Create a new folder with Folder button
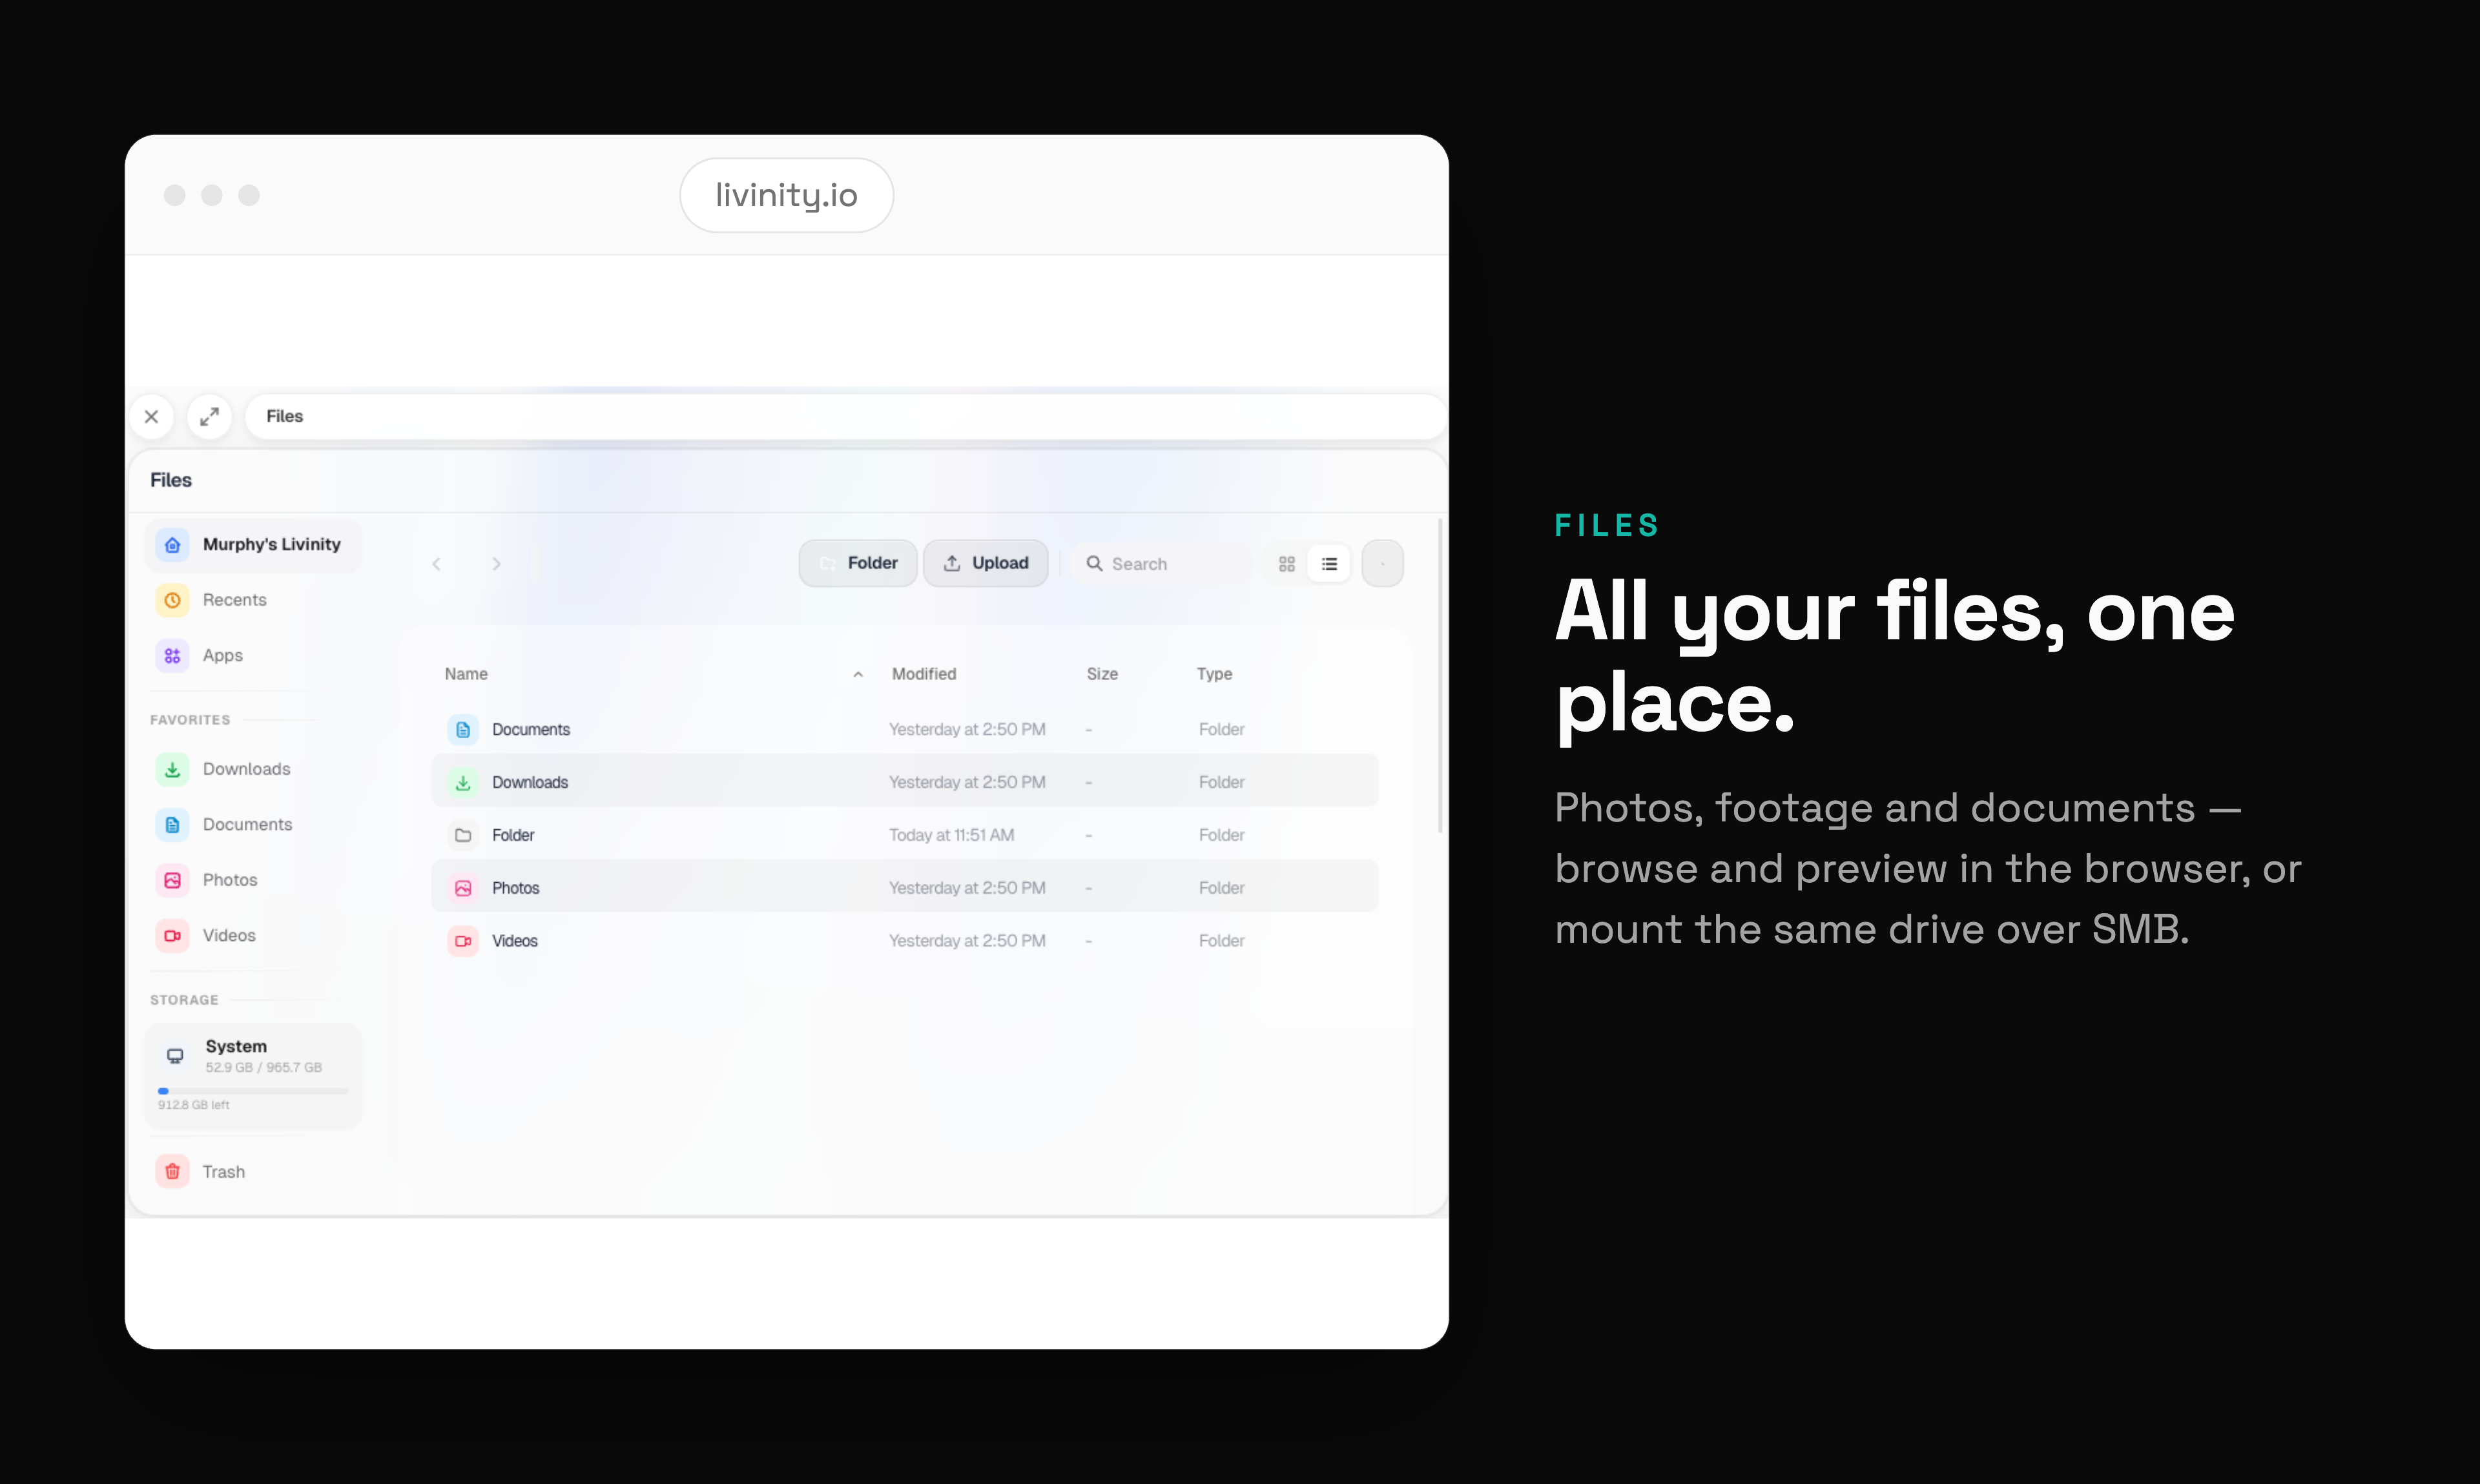2480x1484 pixels. 858,563
